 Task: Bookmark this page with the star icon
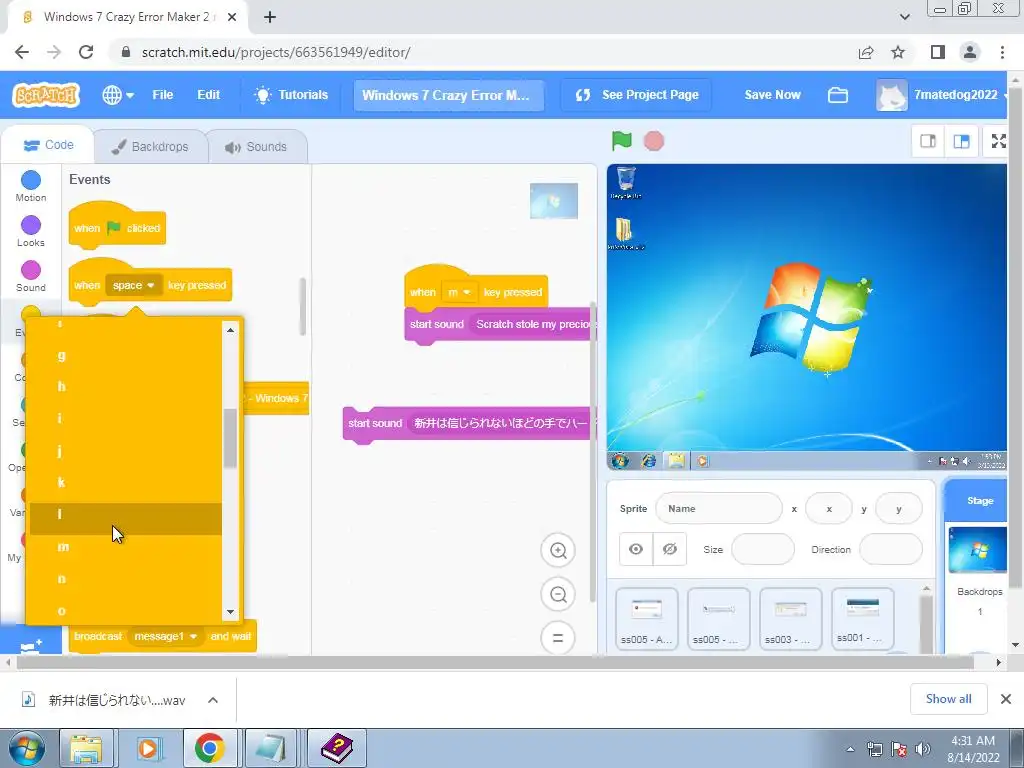898,52
